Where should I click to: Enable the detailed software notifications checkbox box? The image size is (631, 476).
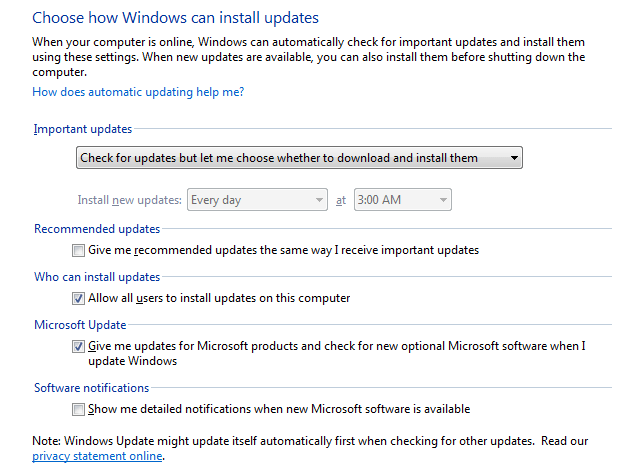[x=79, y=409]
